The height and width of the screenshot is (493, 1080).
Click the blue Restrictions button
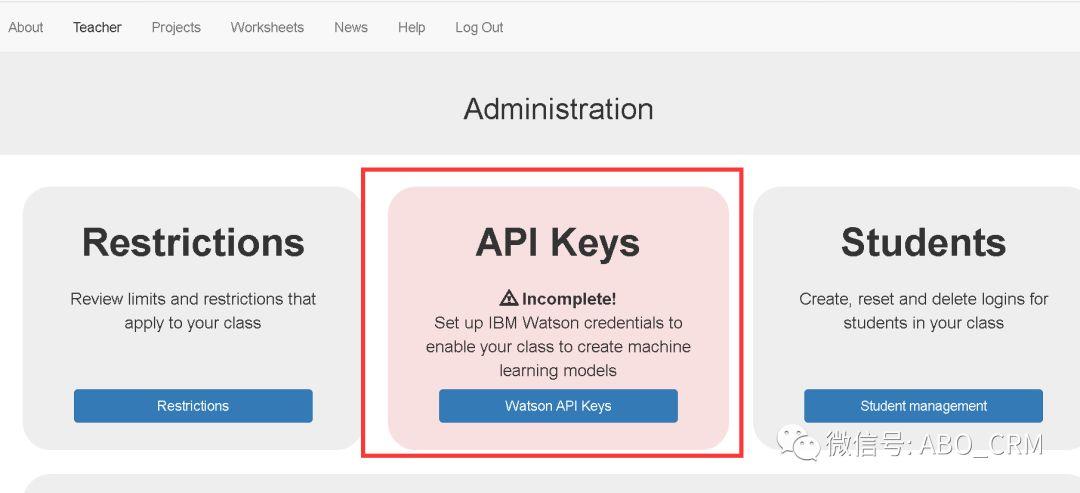(193, 406)
